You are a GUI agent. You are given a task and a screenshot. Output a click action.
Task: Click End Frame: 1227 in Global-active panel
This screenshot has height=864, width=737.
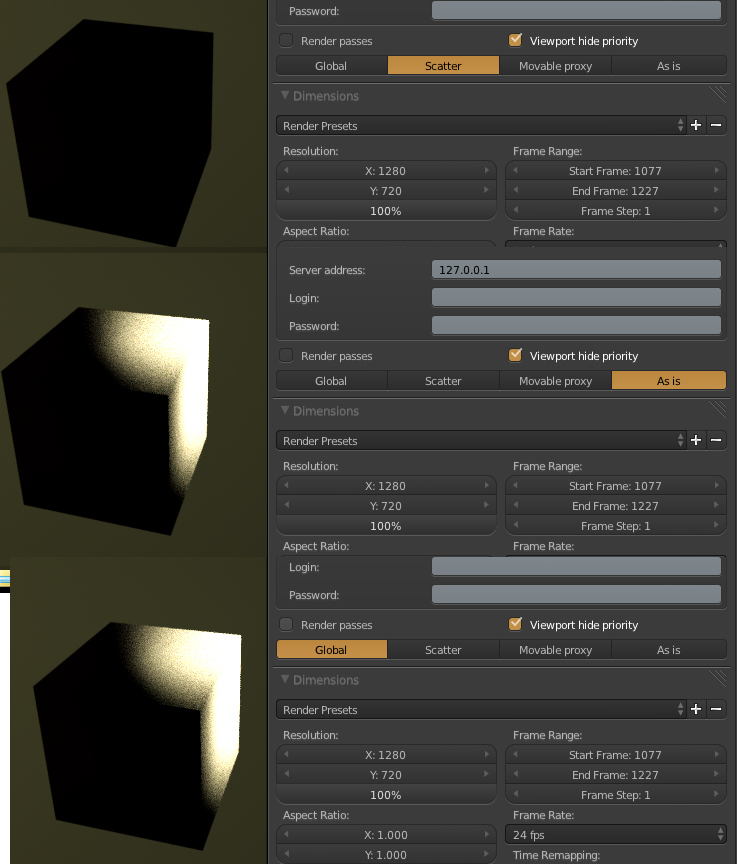point(616,774)
